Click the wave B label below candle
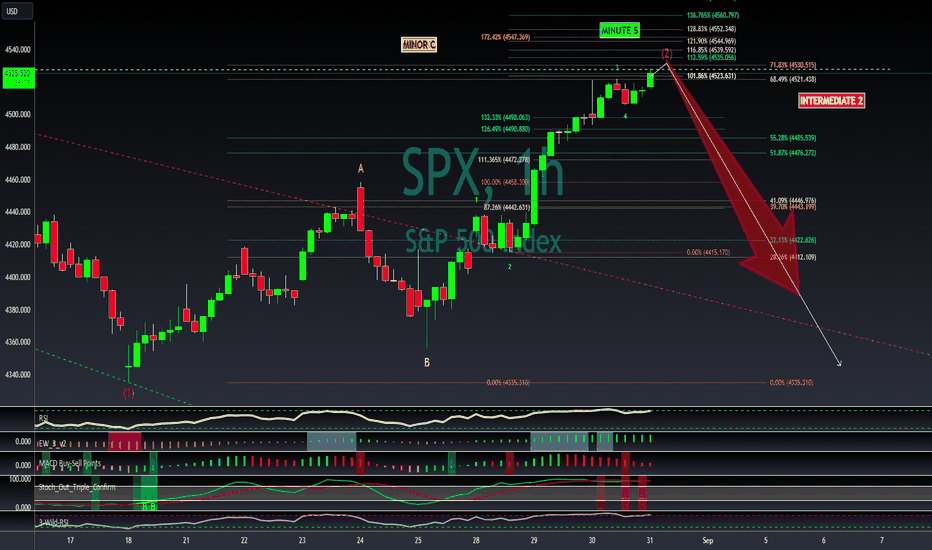 click(x=427, y=362)
